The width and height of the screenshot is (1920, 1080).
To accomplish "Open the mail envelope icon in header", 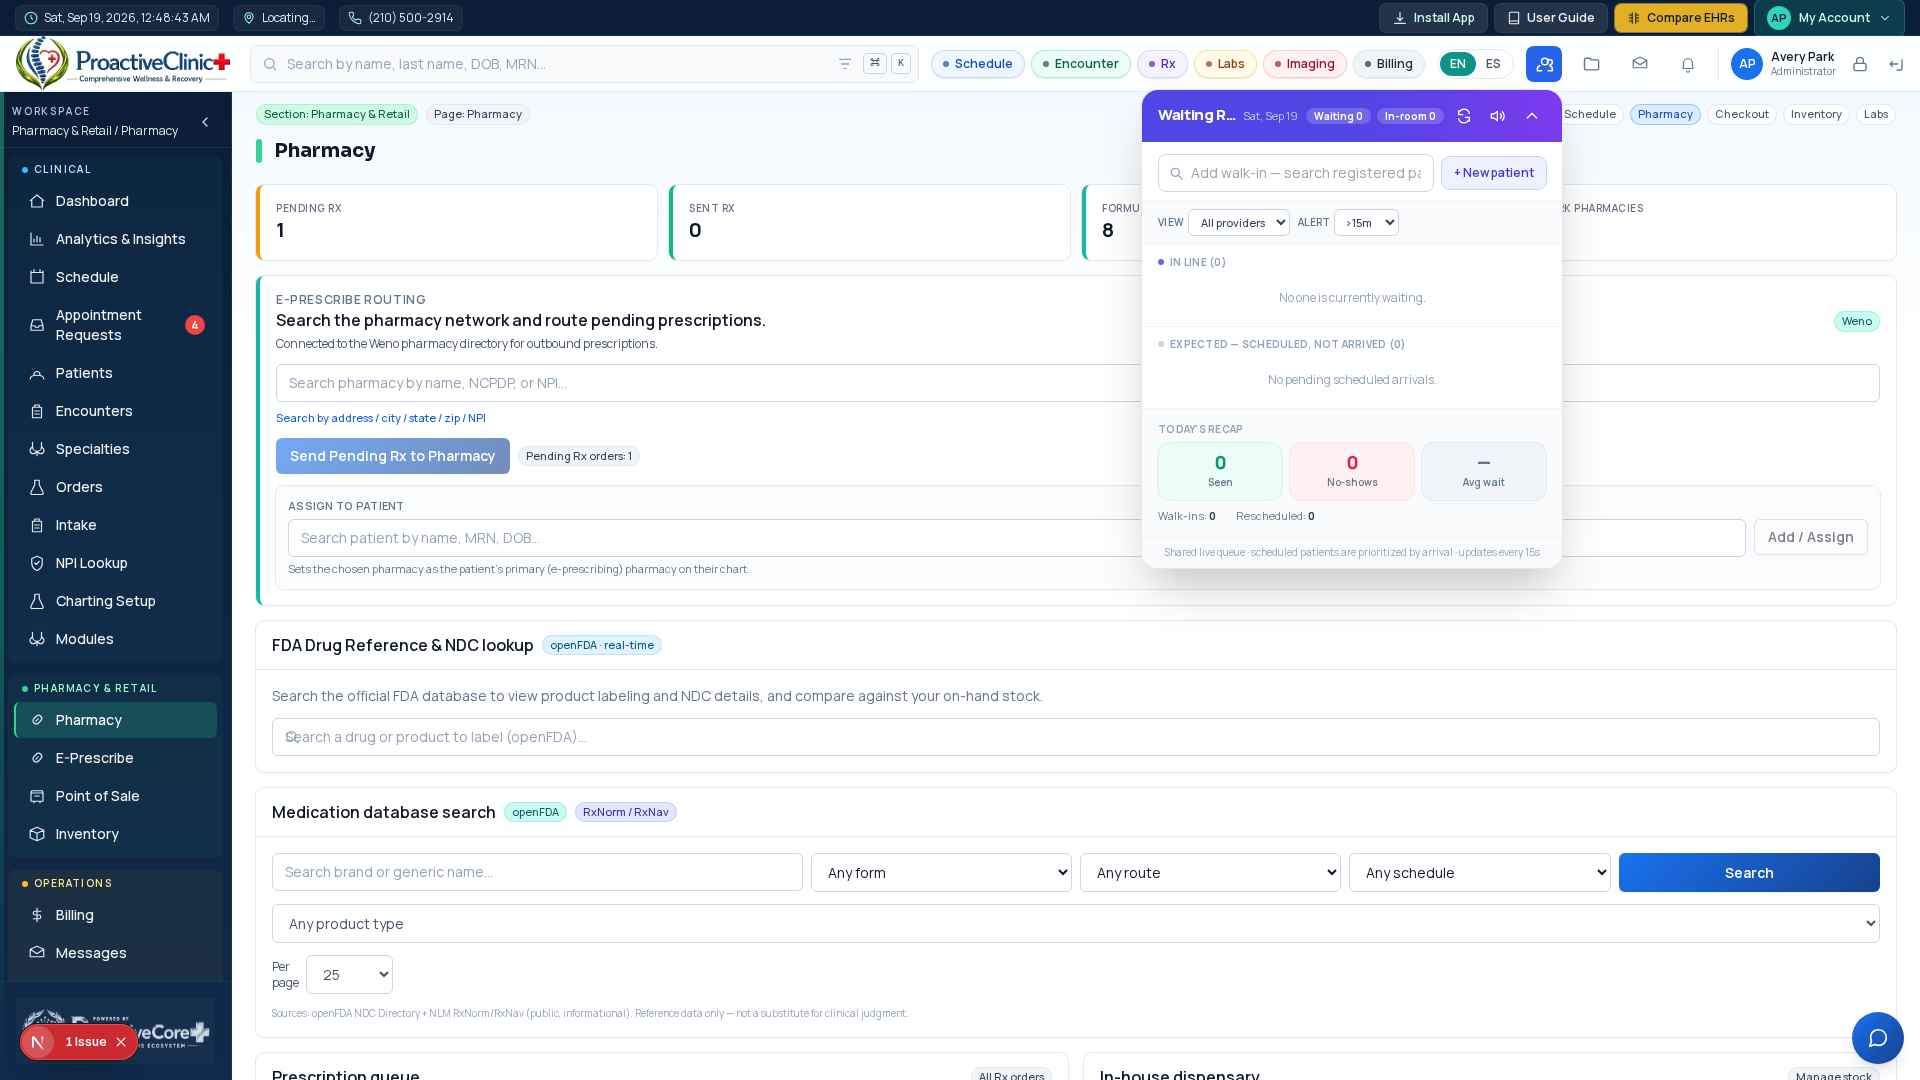I will pos(1640,64).
